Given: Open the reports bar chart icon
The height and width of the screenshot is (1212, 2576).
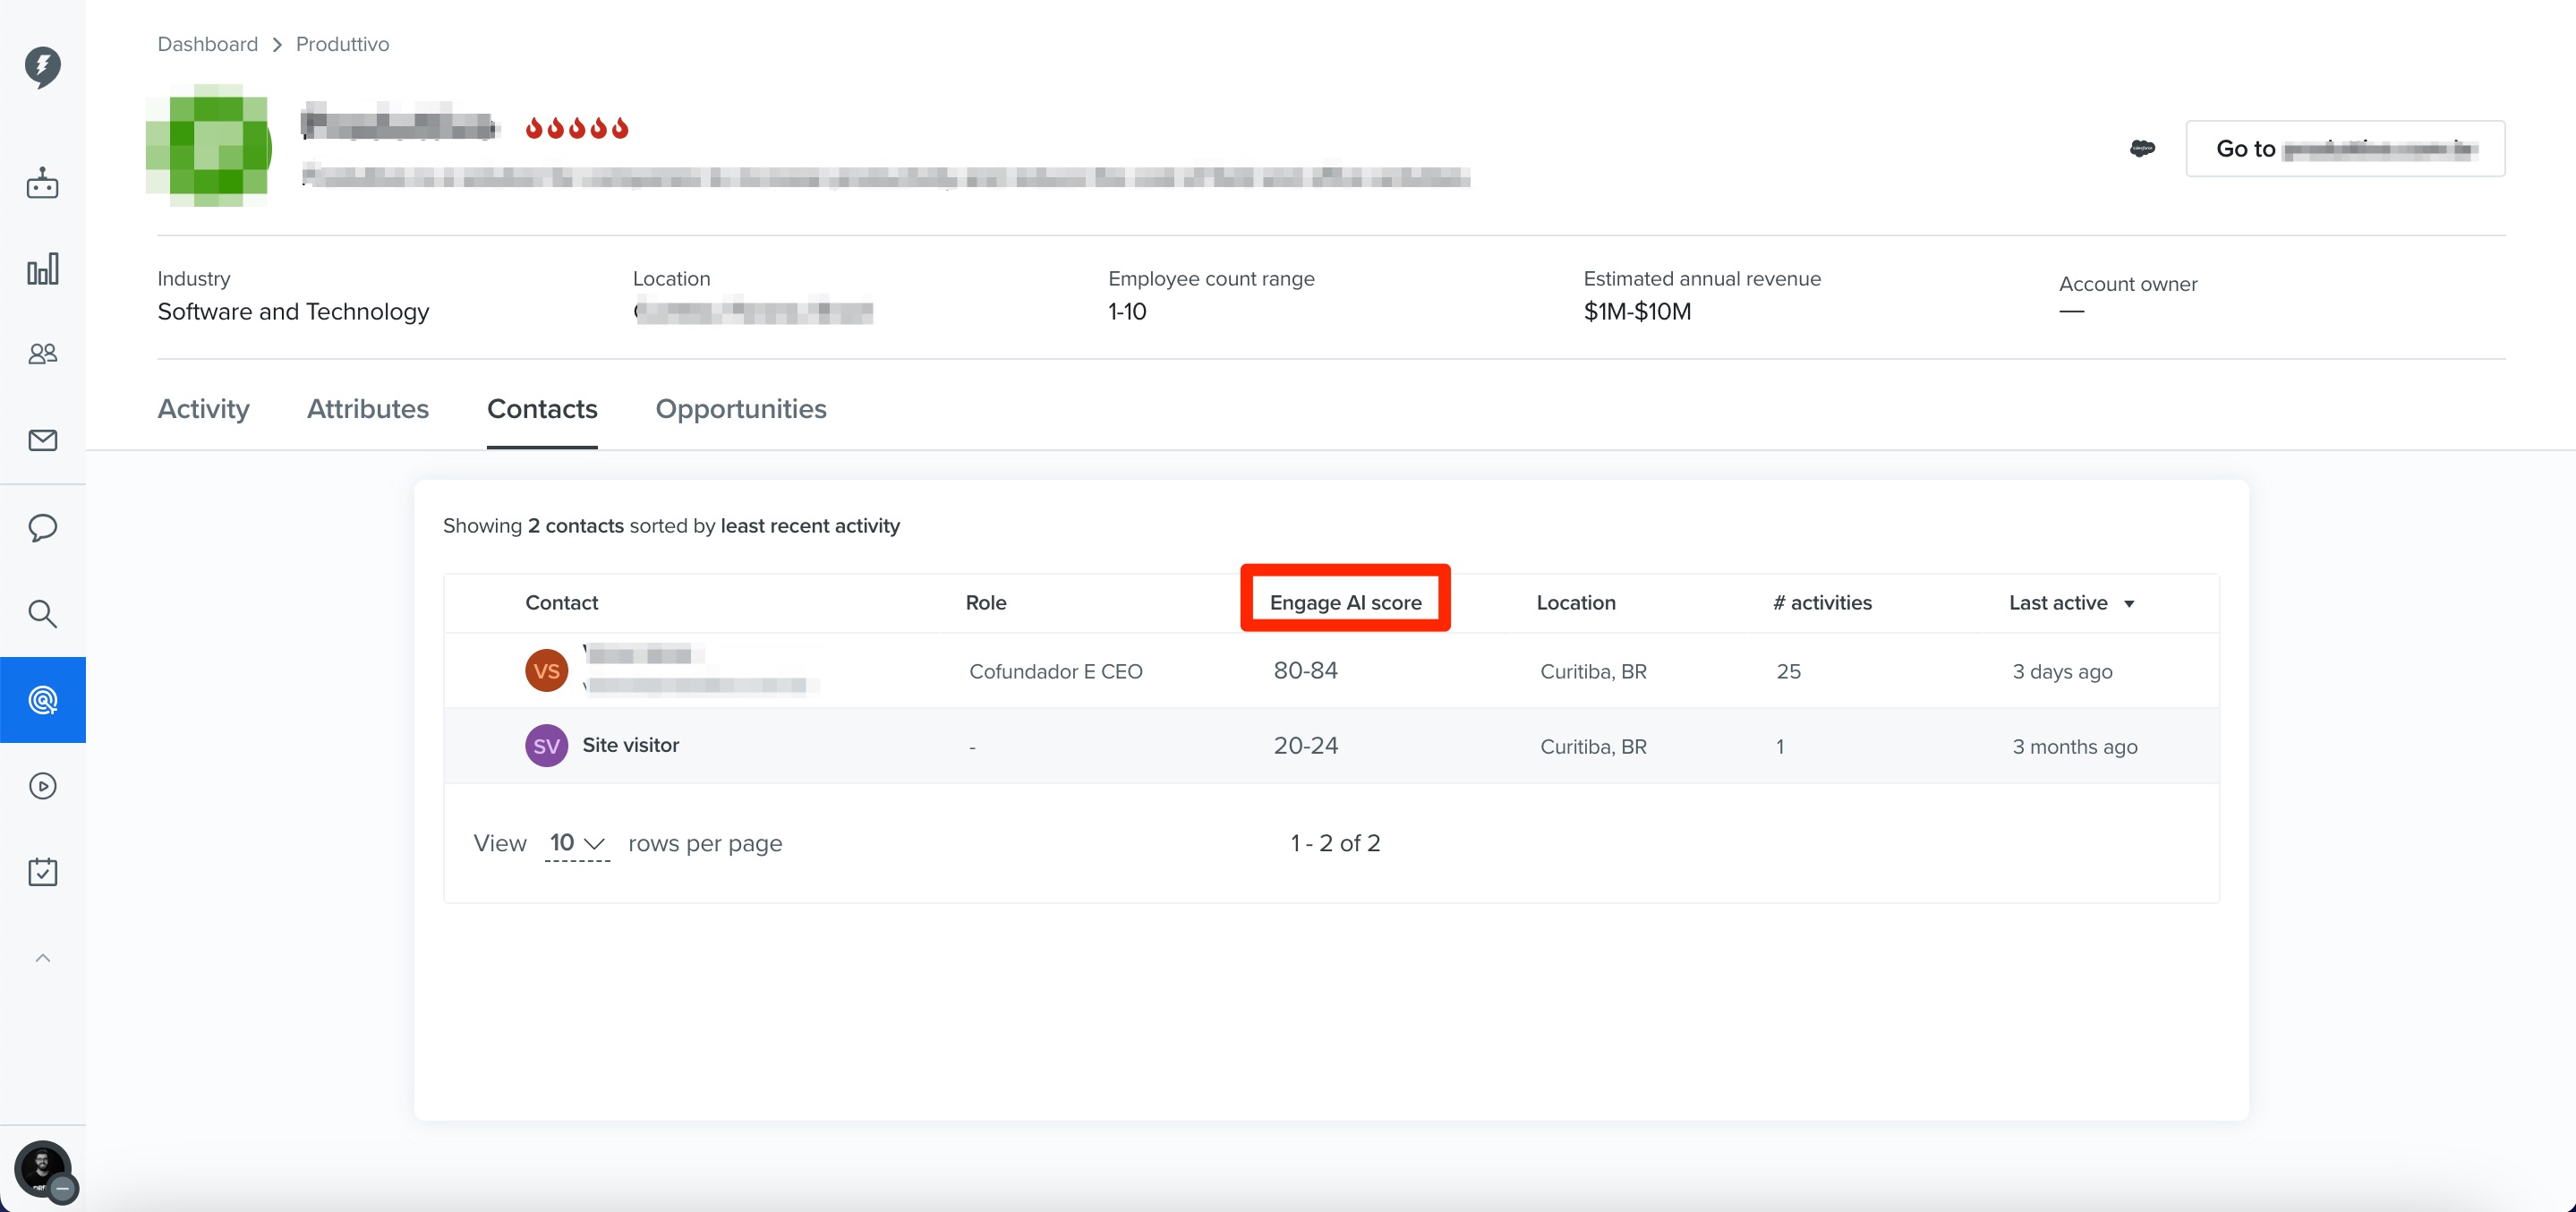Looking at the screenshot, I should point(42,268).
